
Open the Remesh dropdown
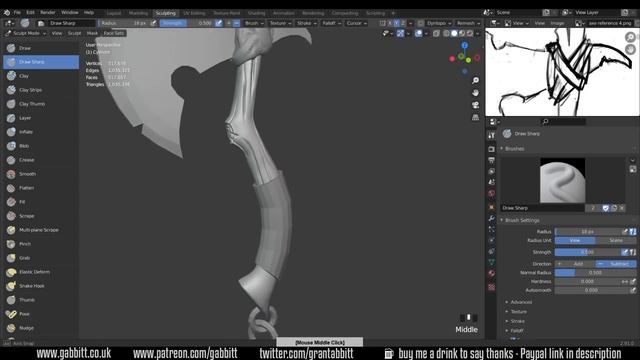(468, 23)
